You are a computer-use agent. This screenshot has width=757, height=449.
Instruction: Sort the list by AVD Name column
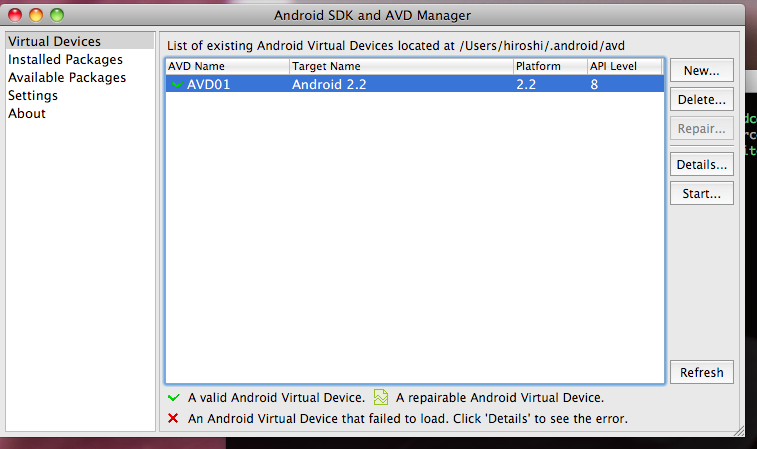click(227, 66)
